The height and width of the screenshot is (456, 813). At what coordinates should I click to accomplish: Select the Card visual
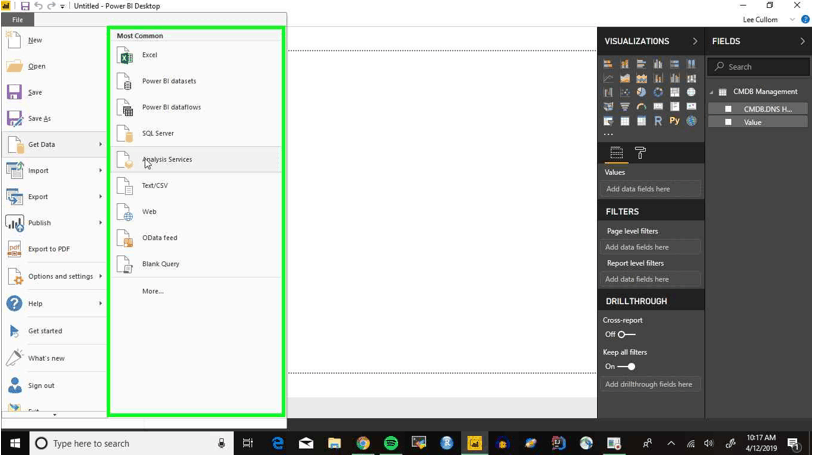click(x=658, y=106)
